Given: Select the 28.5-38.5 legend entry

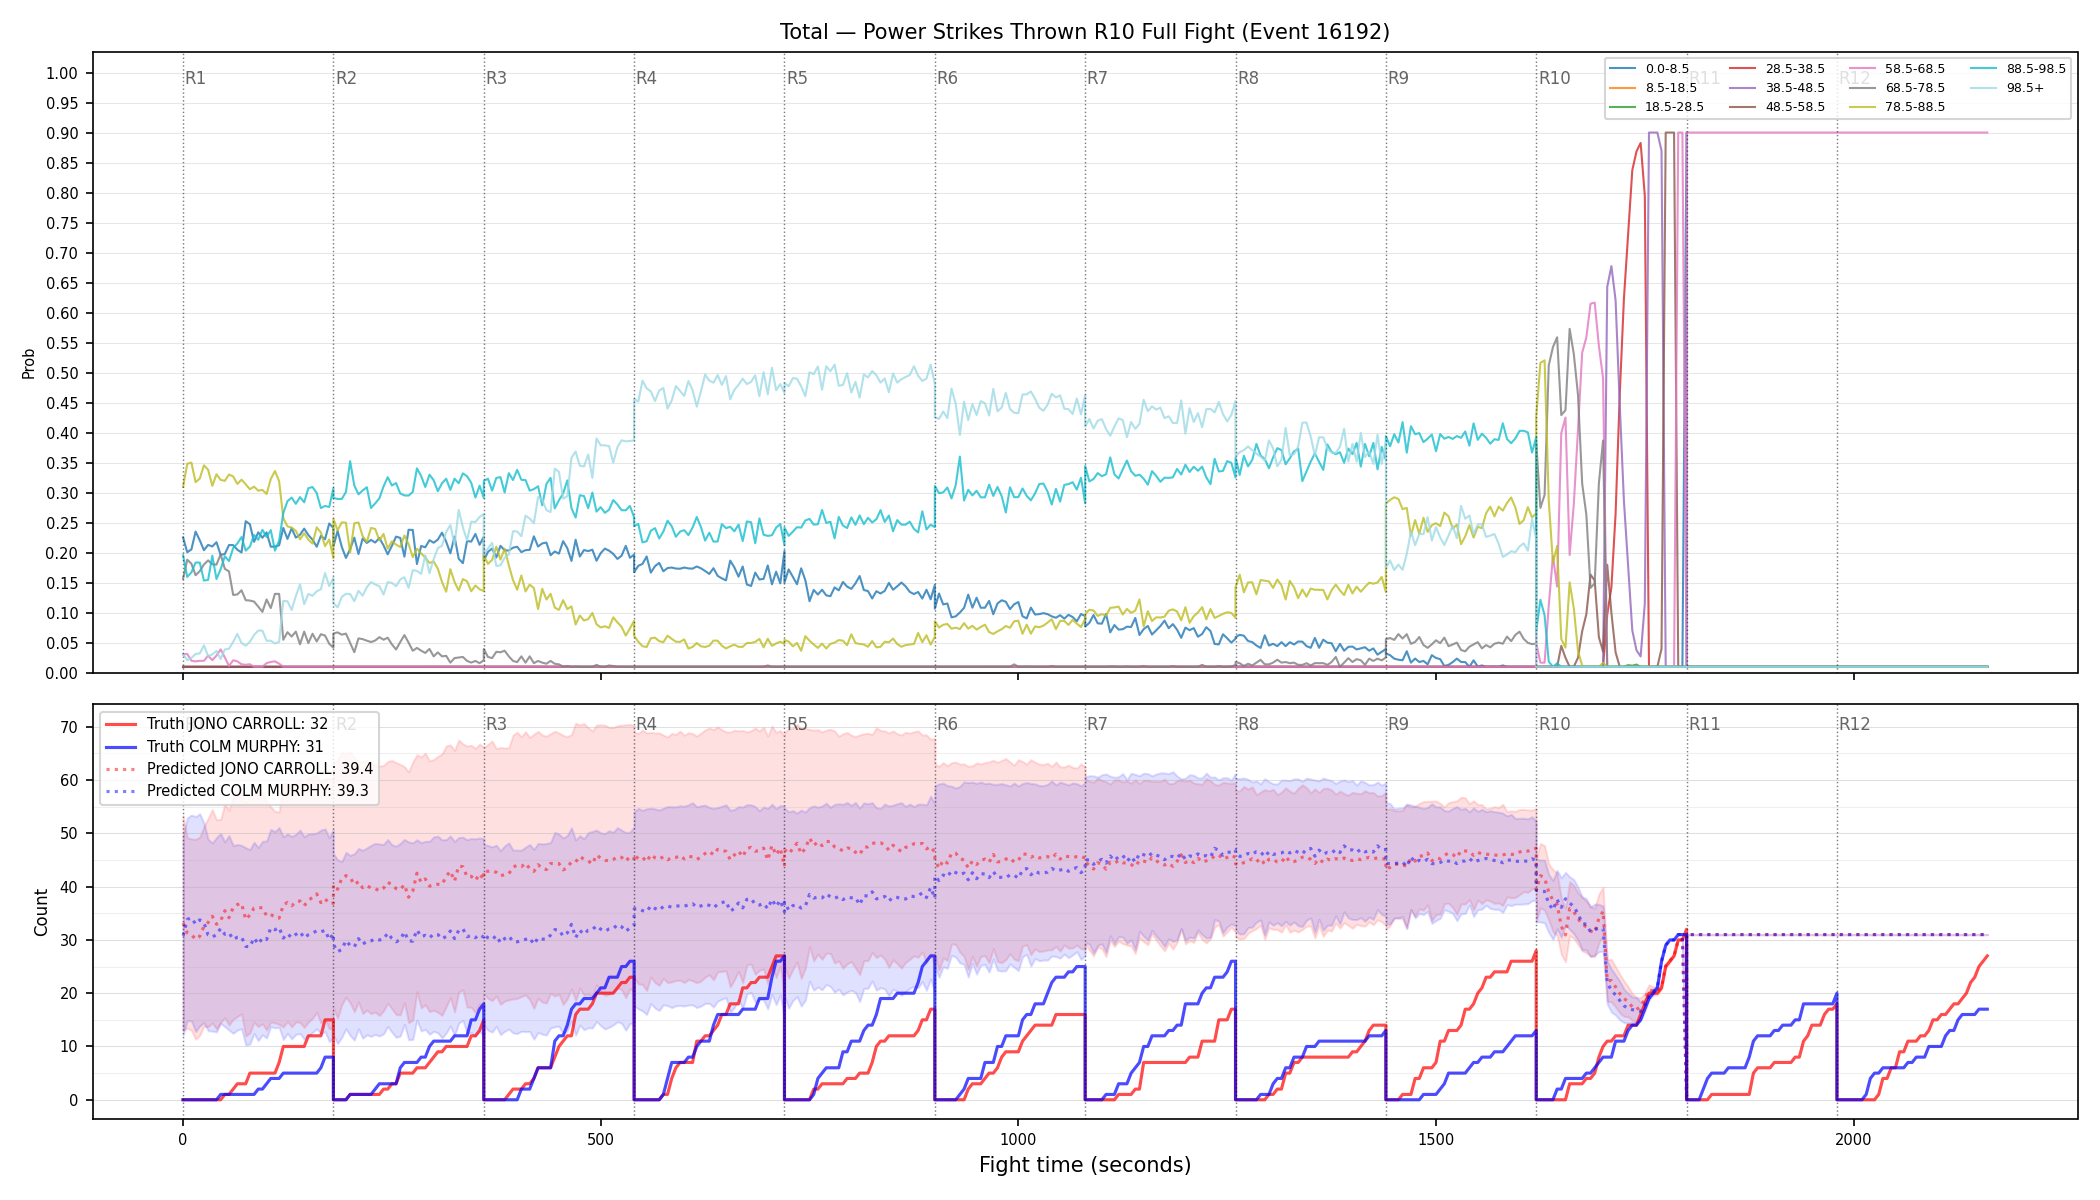Looking at the screenshot, I should pyautogui.click(x=1777, y=69).
